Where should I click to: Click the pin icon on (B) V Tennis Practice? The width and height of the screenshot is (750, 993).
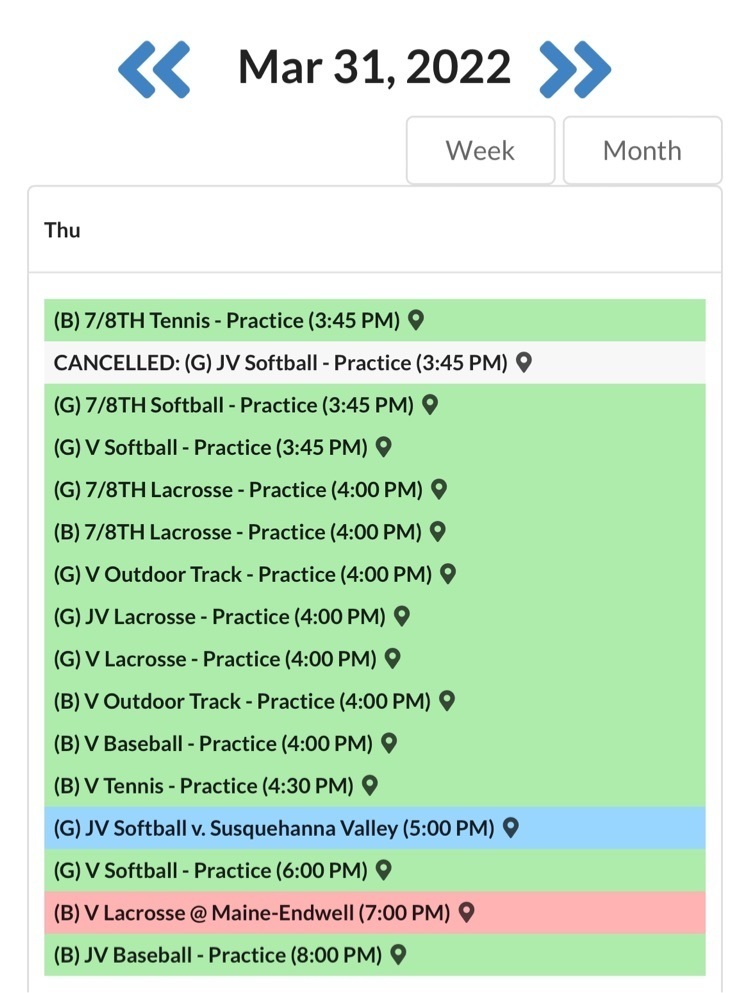[367, 786]
